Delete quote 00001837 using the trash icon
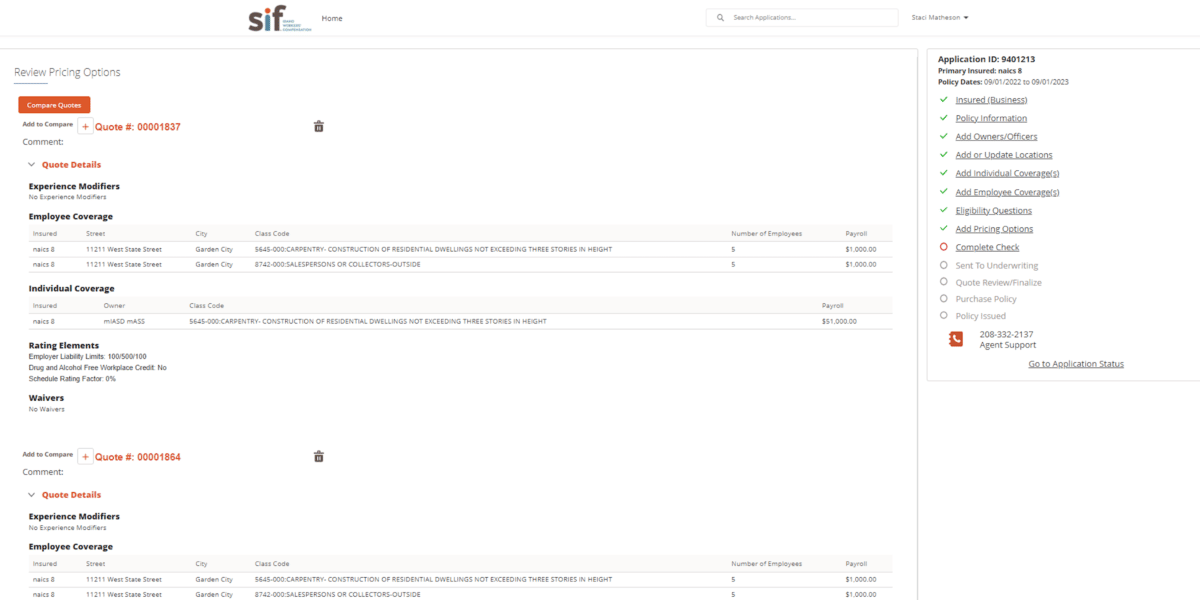 [319, 126]
